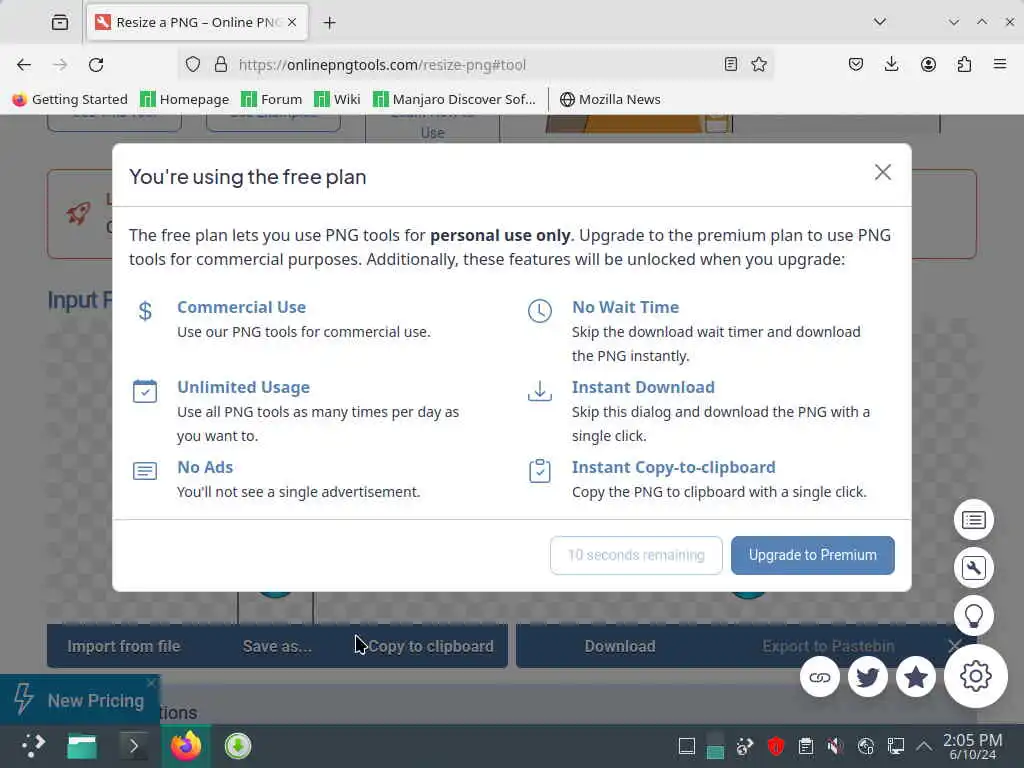Click Upgrade to Premium button
Screen dimensions: 1024x768
coord(812,555)
